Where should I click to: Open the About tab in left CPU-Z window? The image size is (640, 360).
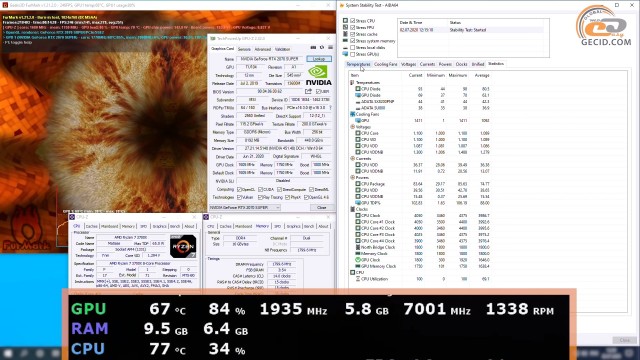(x=189, y=226)
